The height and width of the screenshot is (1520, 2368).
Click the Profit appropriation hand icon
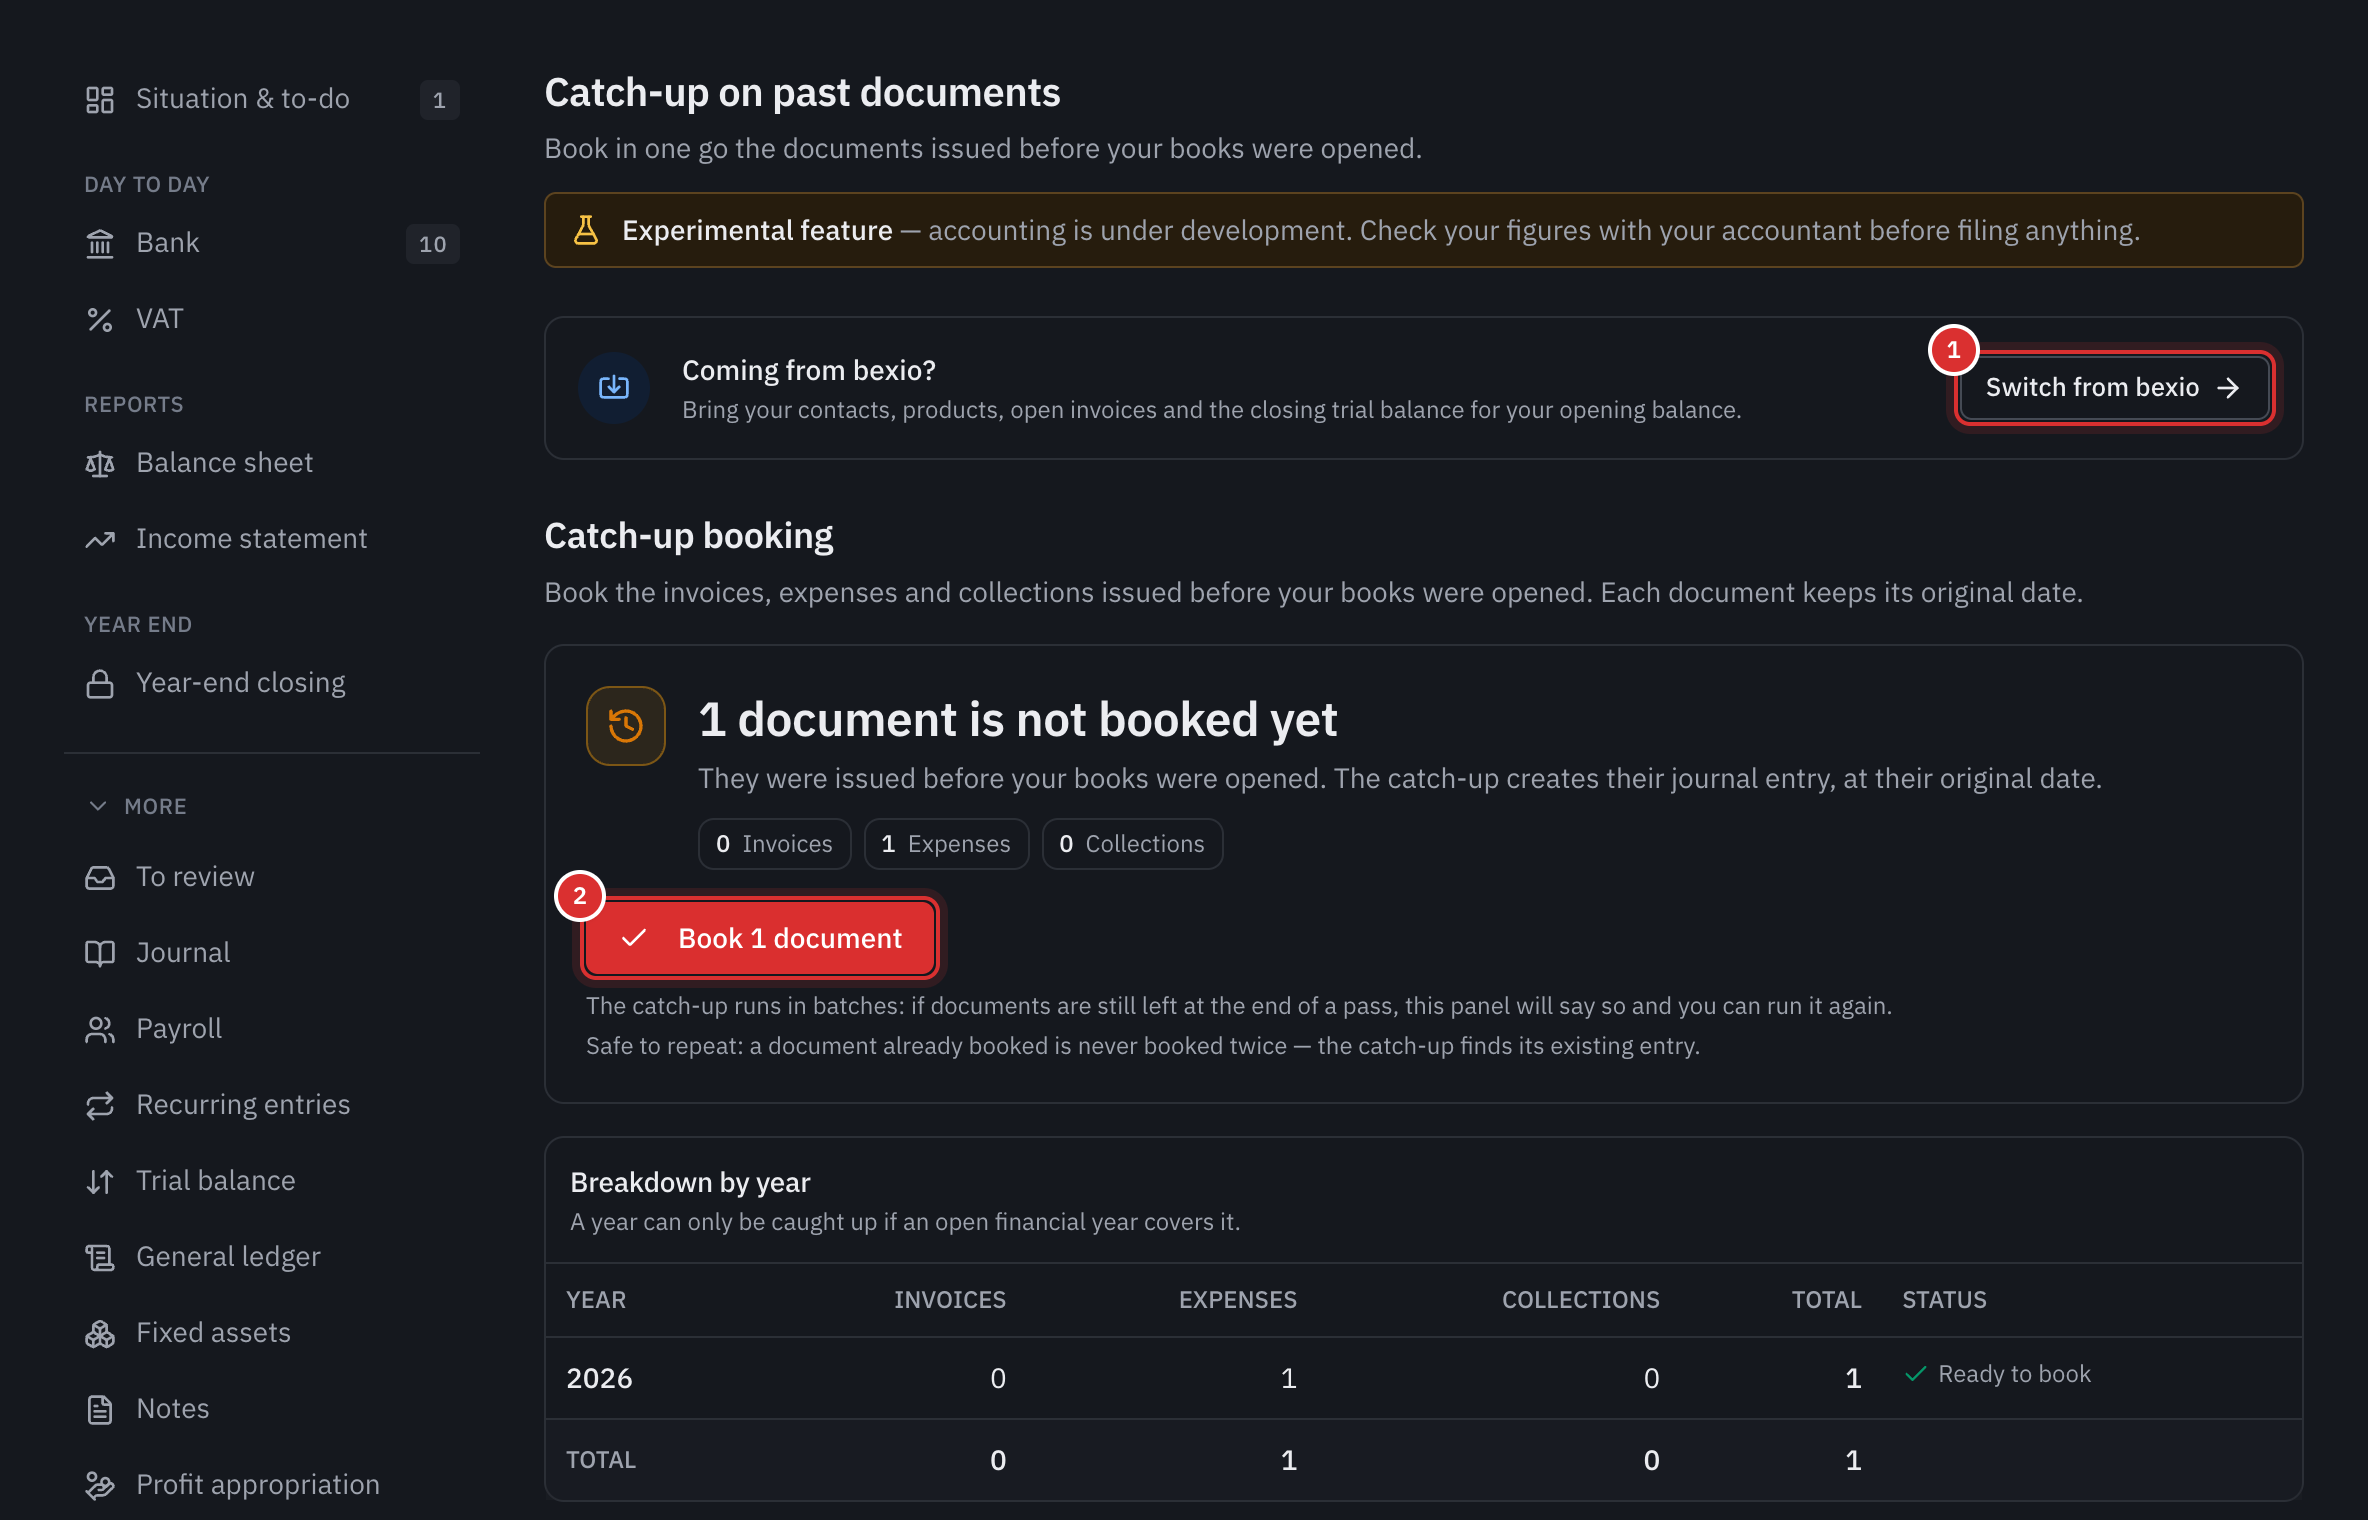[x=100, y=1485]
